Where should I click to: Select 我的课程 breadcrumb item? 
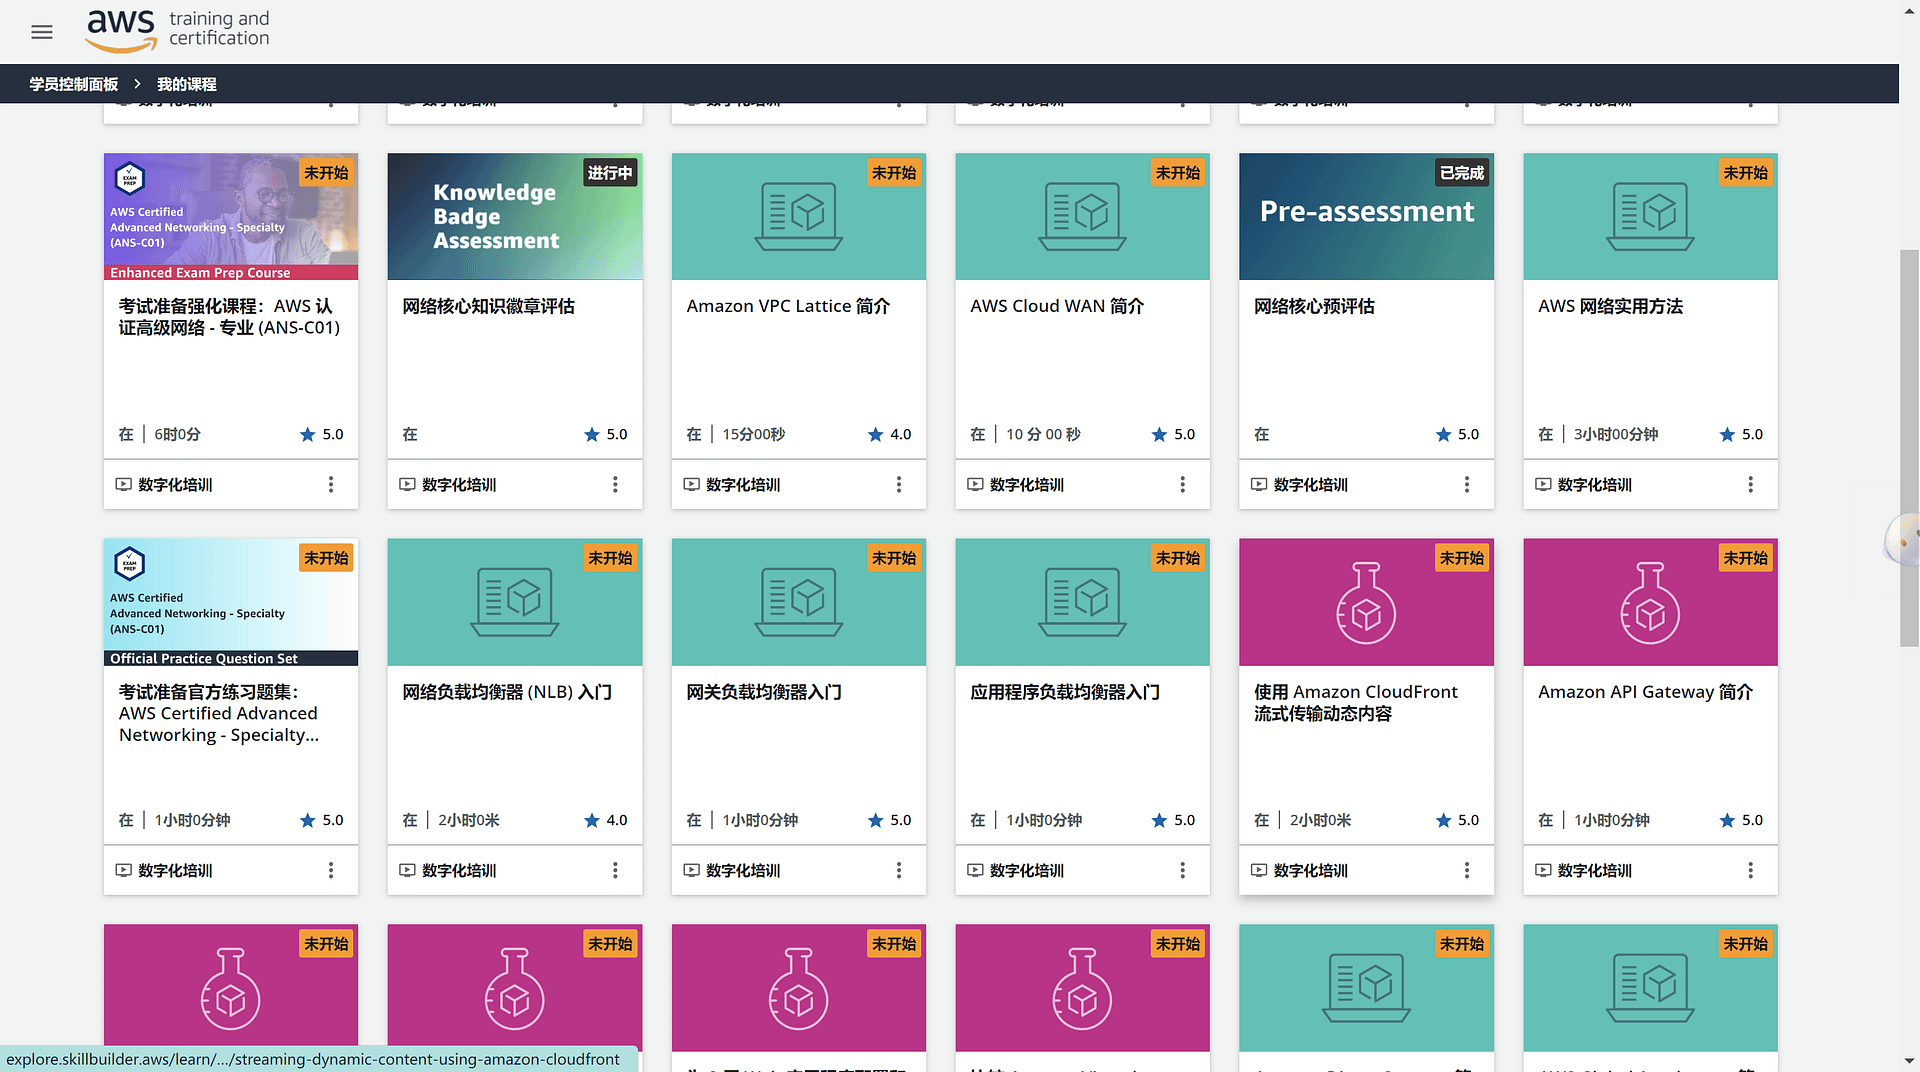point(186,85)
